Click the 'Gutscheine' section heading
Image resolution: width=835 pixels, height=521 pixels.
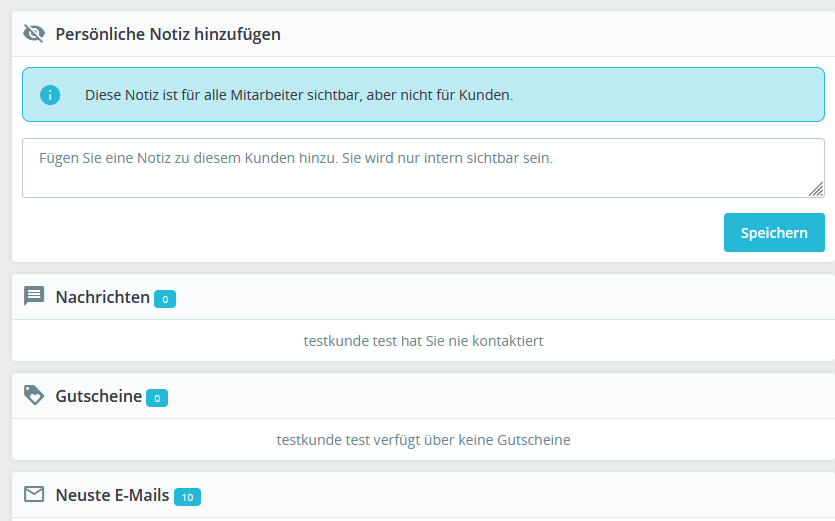coord(99,396)
